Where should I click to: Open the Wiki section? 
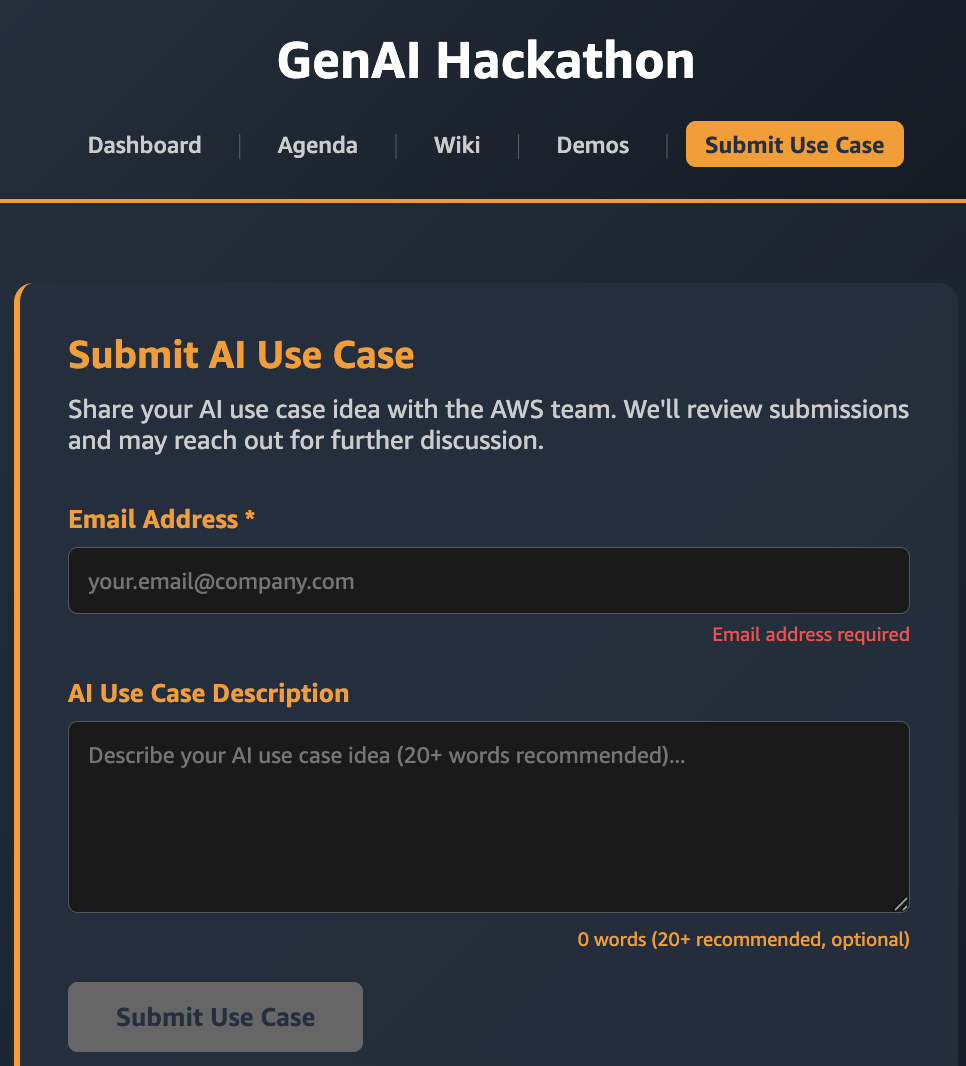(x=456, y=145)
